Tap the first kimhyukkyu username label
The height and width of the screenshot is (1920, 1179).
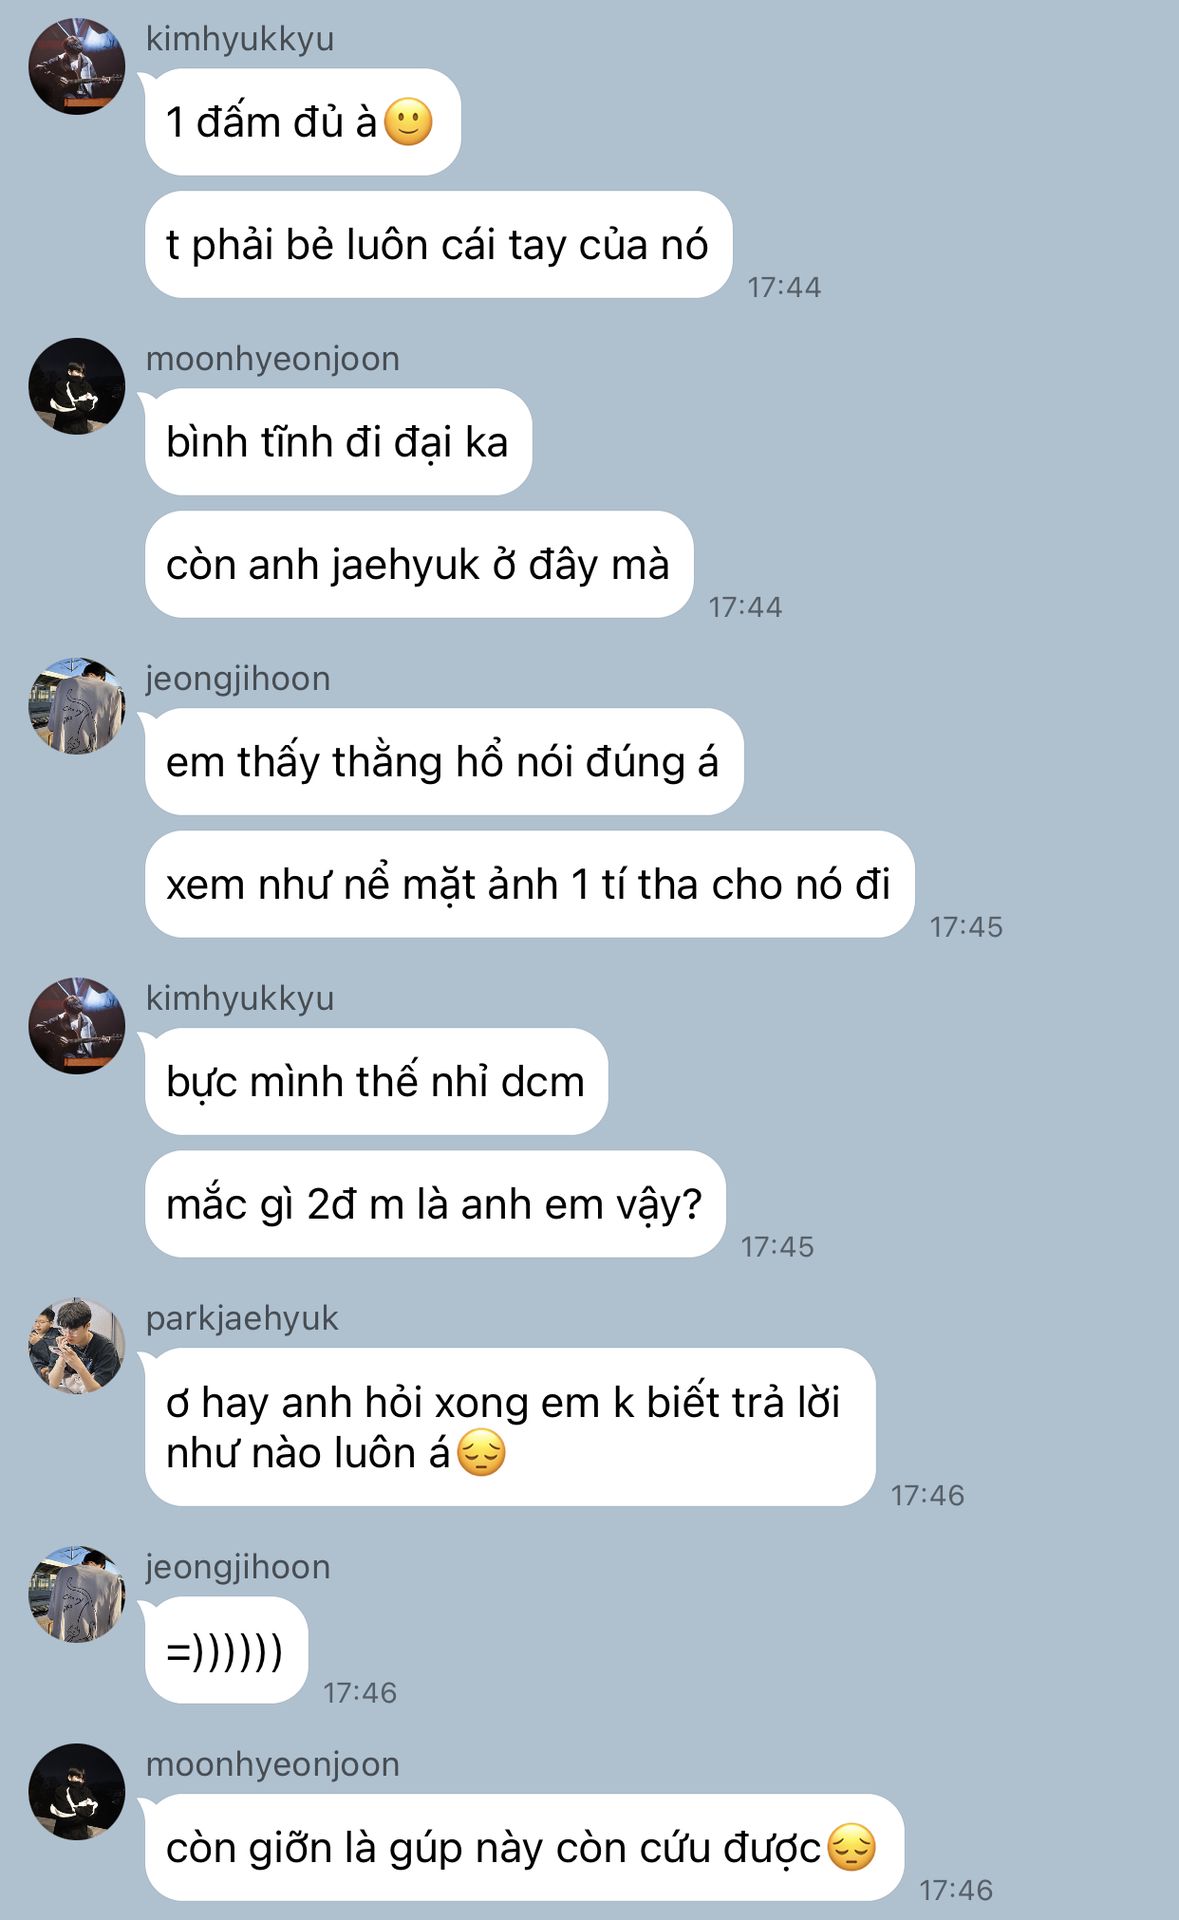coord(240,39)
